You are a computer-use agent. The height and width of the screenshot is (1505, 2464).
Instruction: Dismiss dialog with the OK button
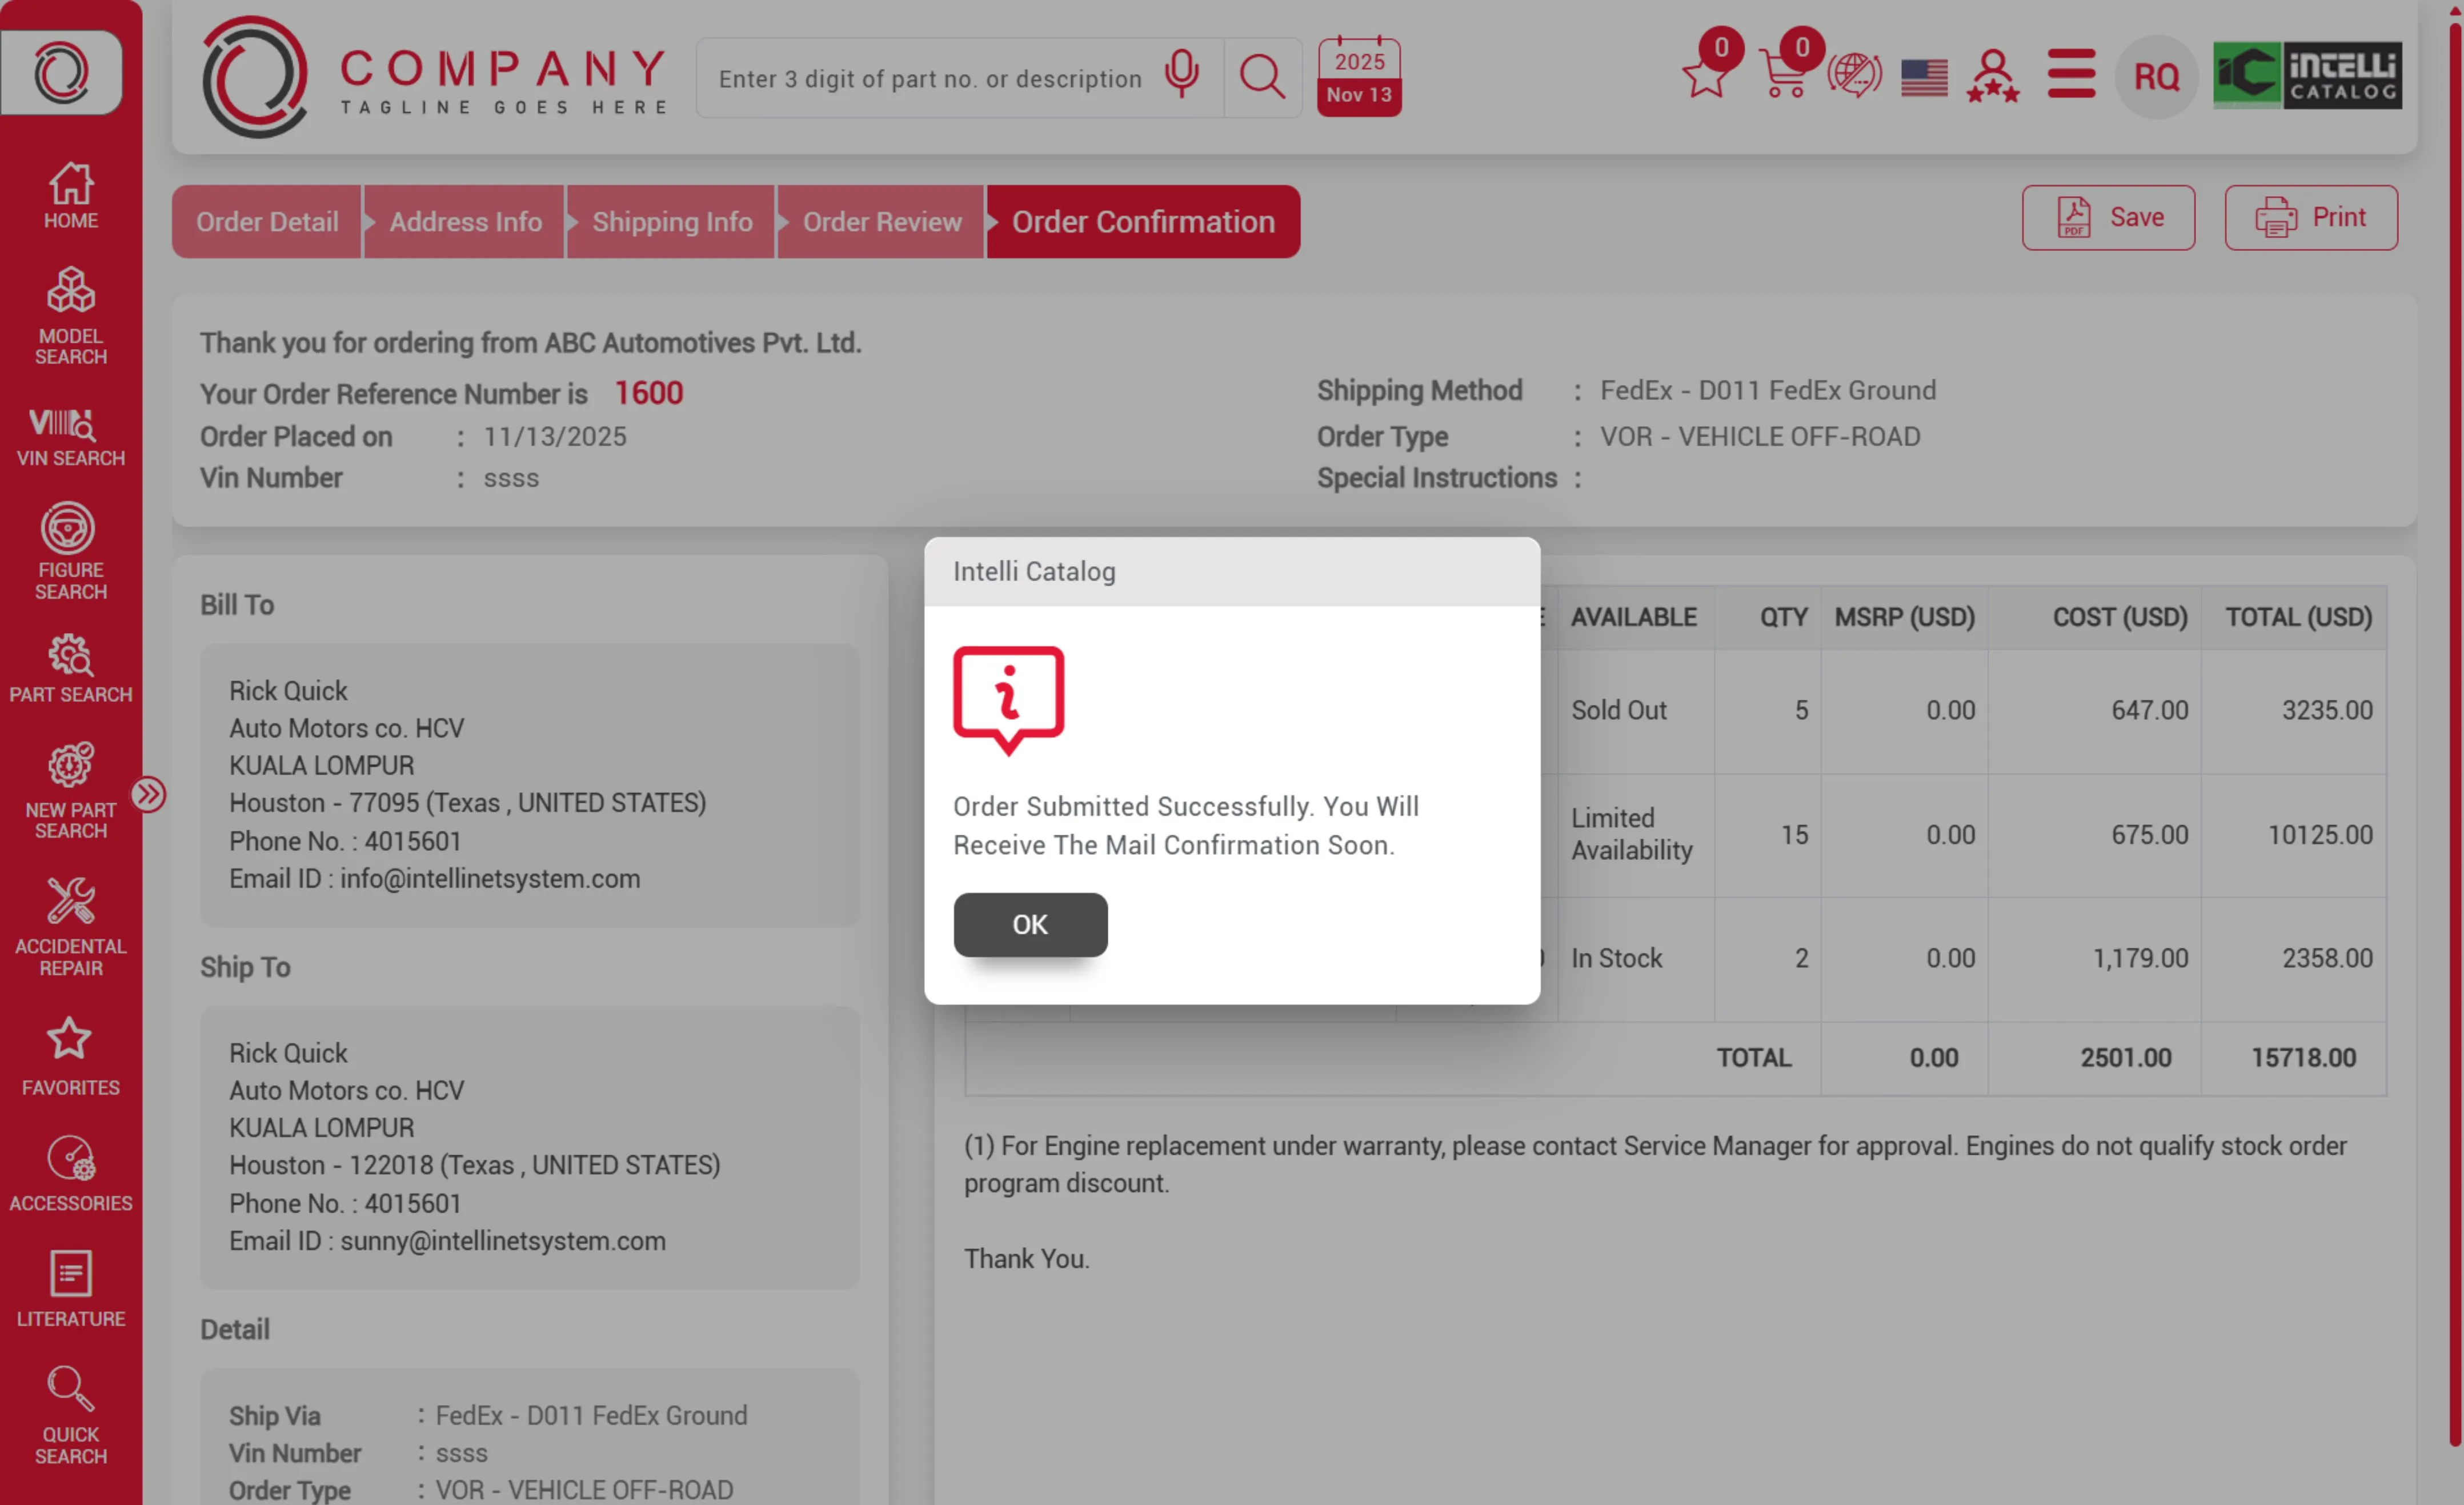coord(1030,924)
